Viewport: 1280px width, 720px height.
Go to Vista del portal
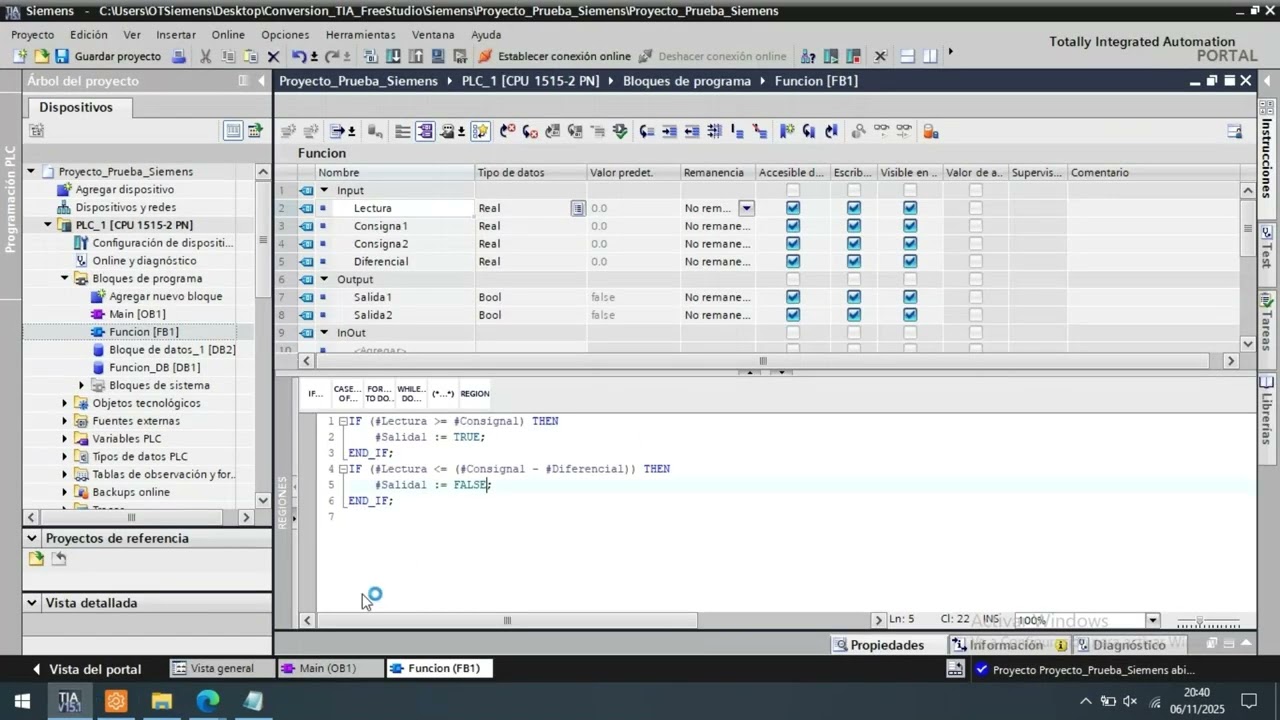[x=87, y=669]
